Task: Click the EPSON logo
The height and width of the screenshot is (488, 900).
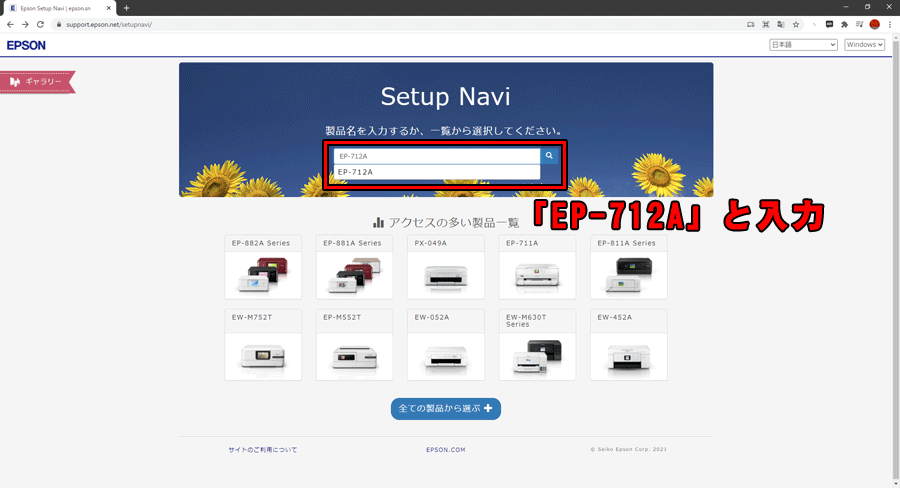Action: tap(26, 45)
